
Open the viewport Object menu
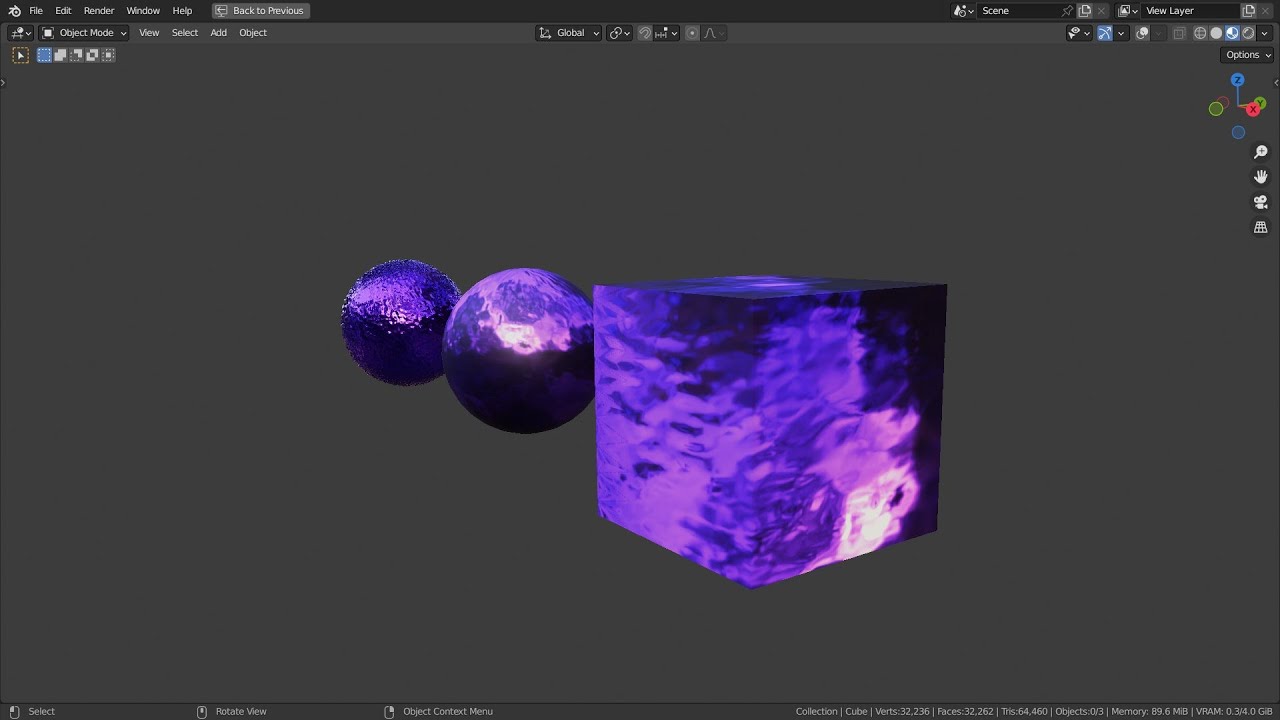click(x=253, y=32)
